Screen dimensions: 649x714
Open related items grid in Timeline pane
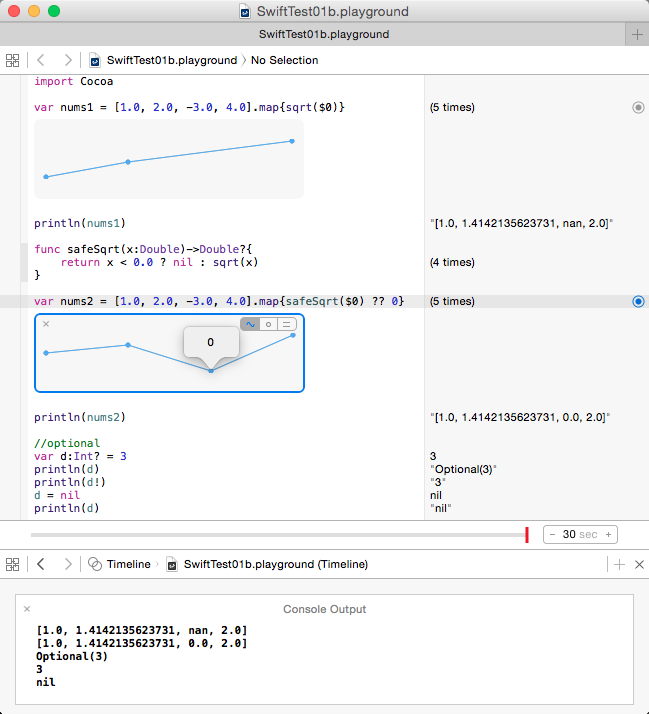tap(13, 564)
